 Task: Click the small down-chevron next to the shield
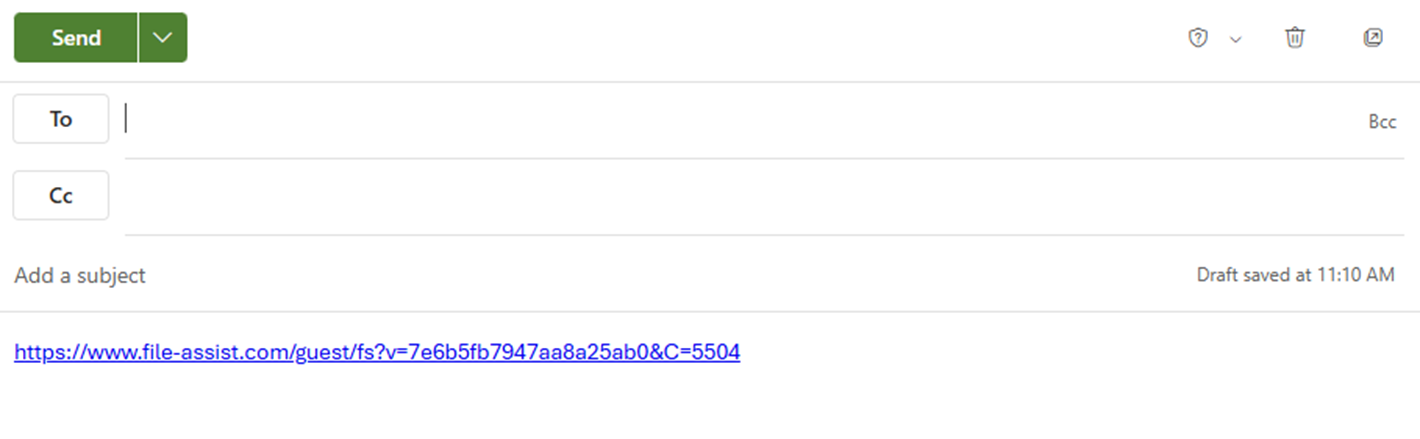pos(1235,40)
